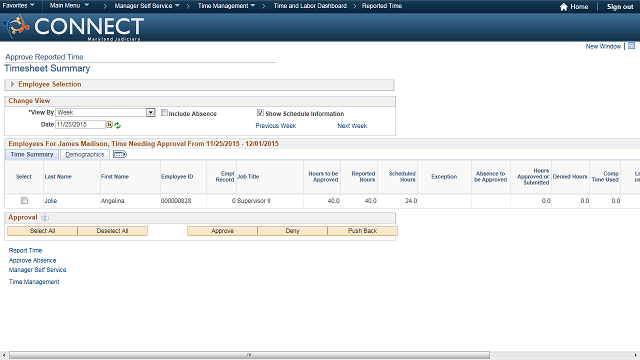Open the date calendar picker icon

(109, 124)
